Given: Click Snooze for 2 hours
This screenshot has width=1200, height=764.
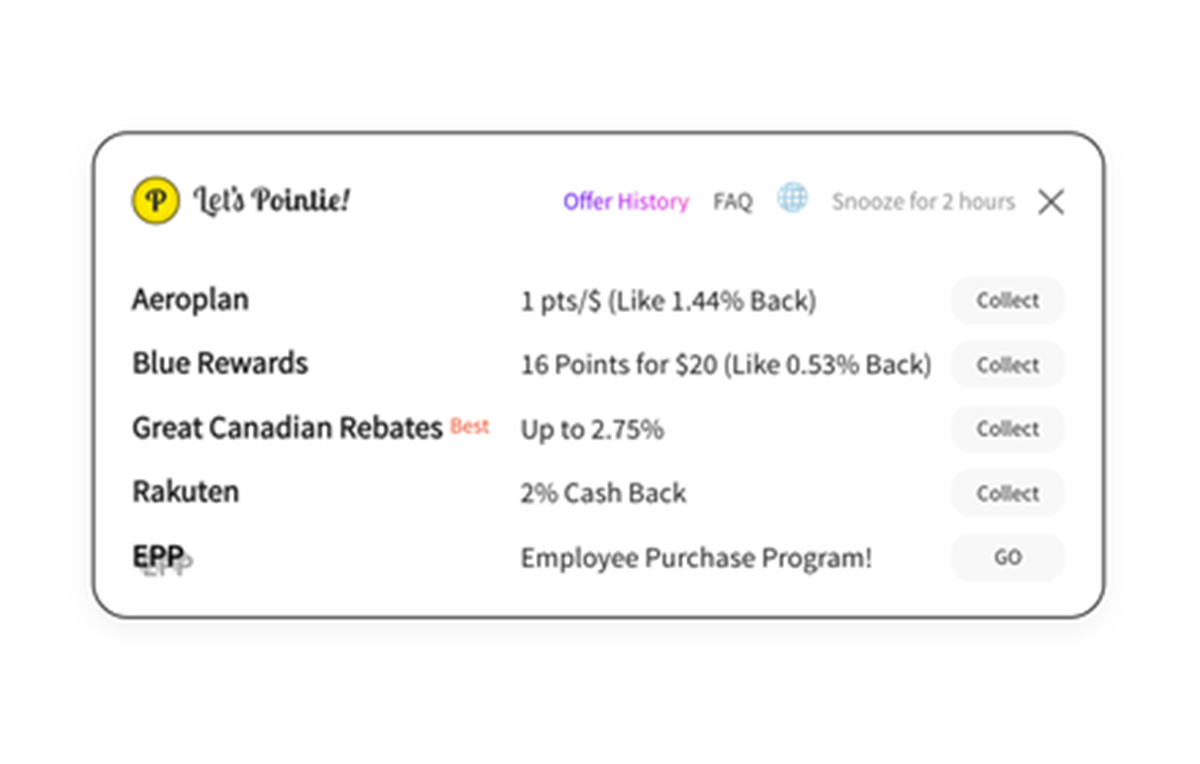Looking at the screenshot, I should 923,202.
